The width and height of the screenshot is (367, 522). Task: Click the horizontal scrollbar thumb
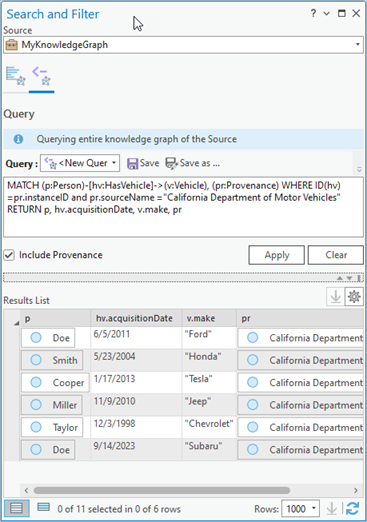[162, 490]
